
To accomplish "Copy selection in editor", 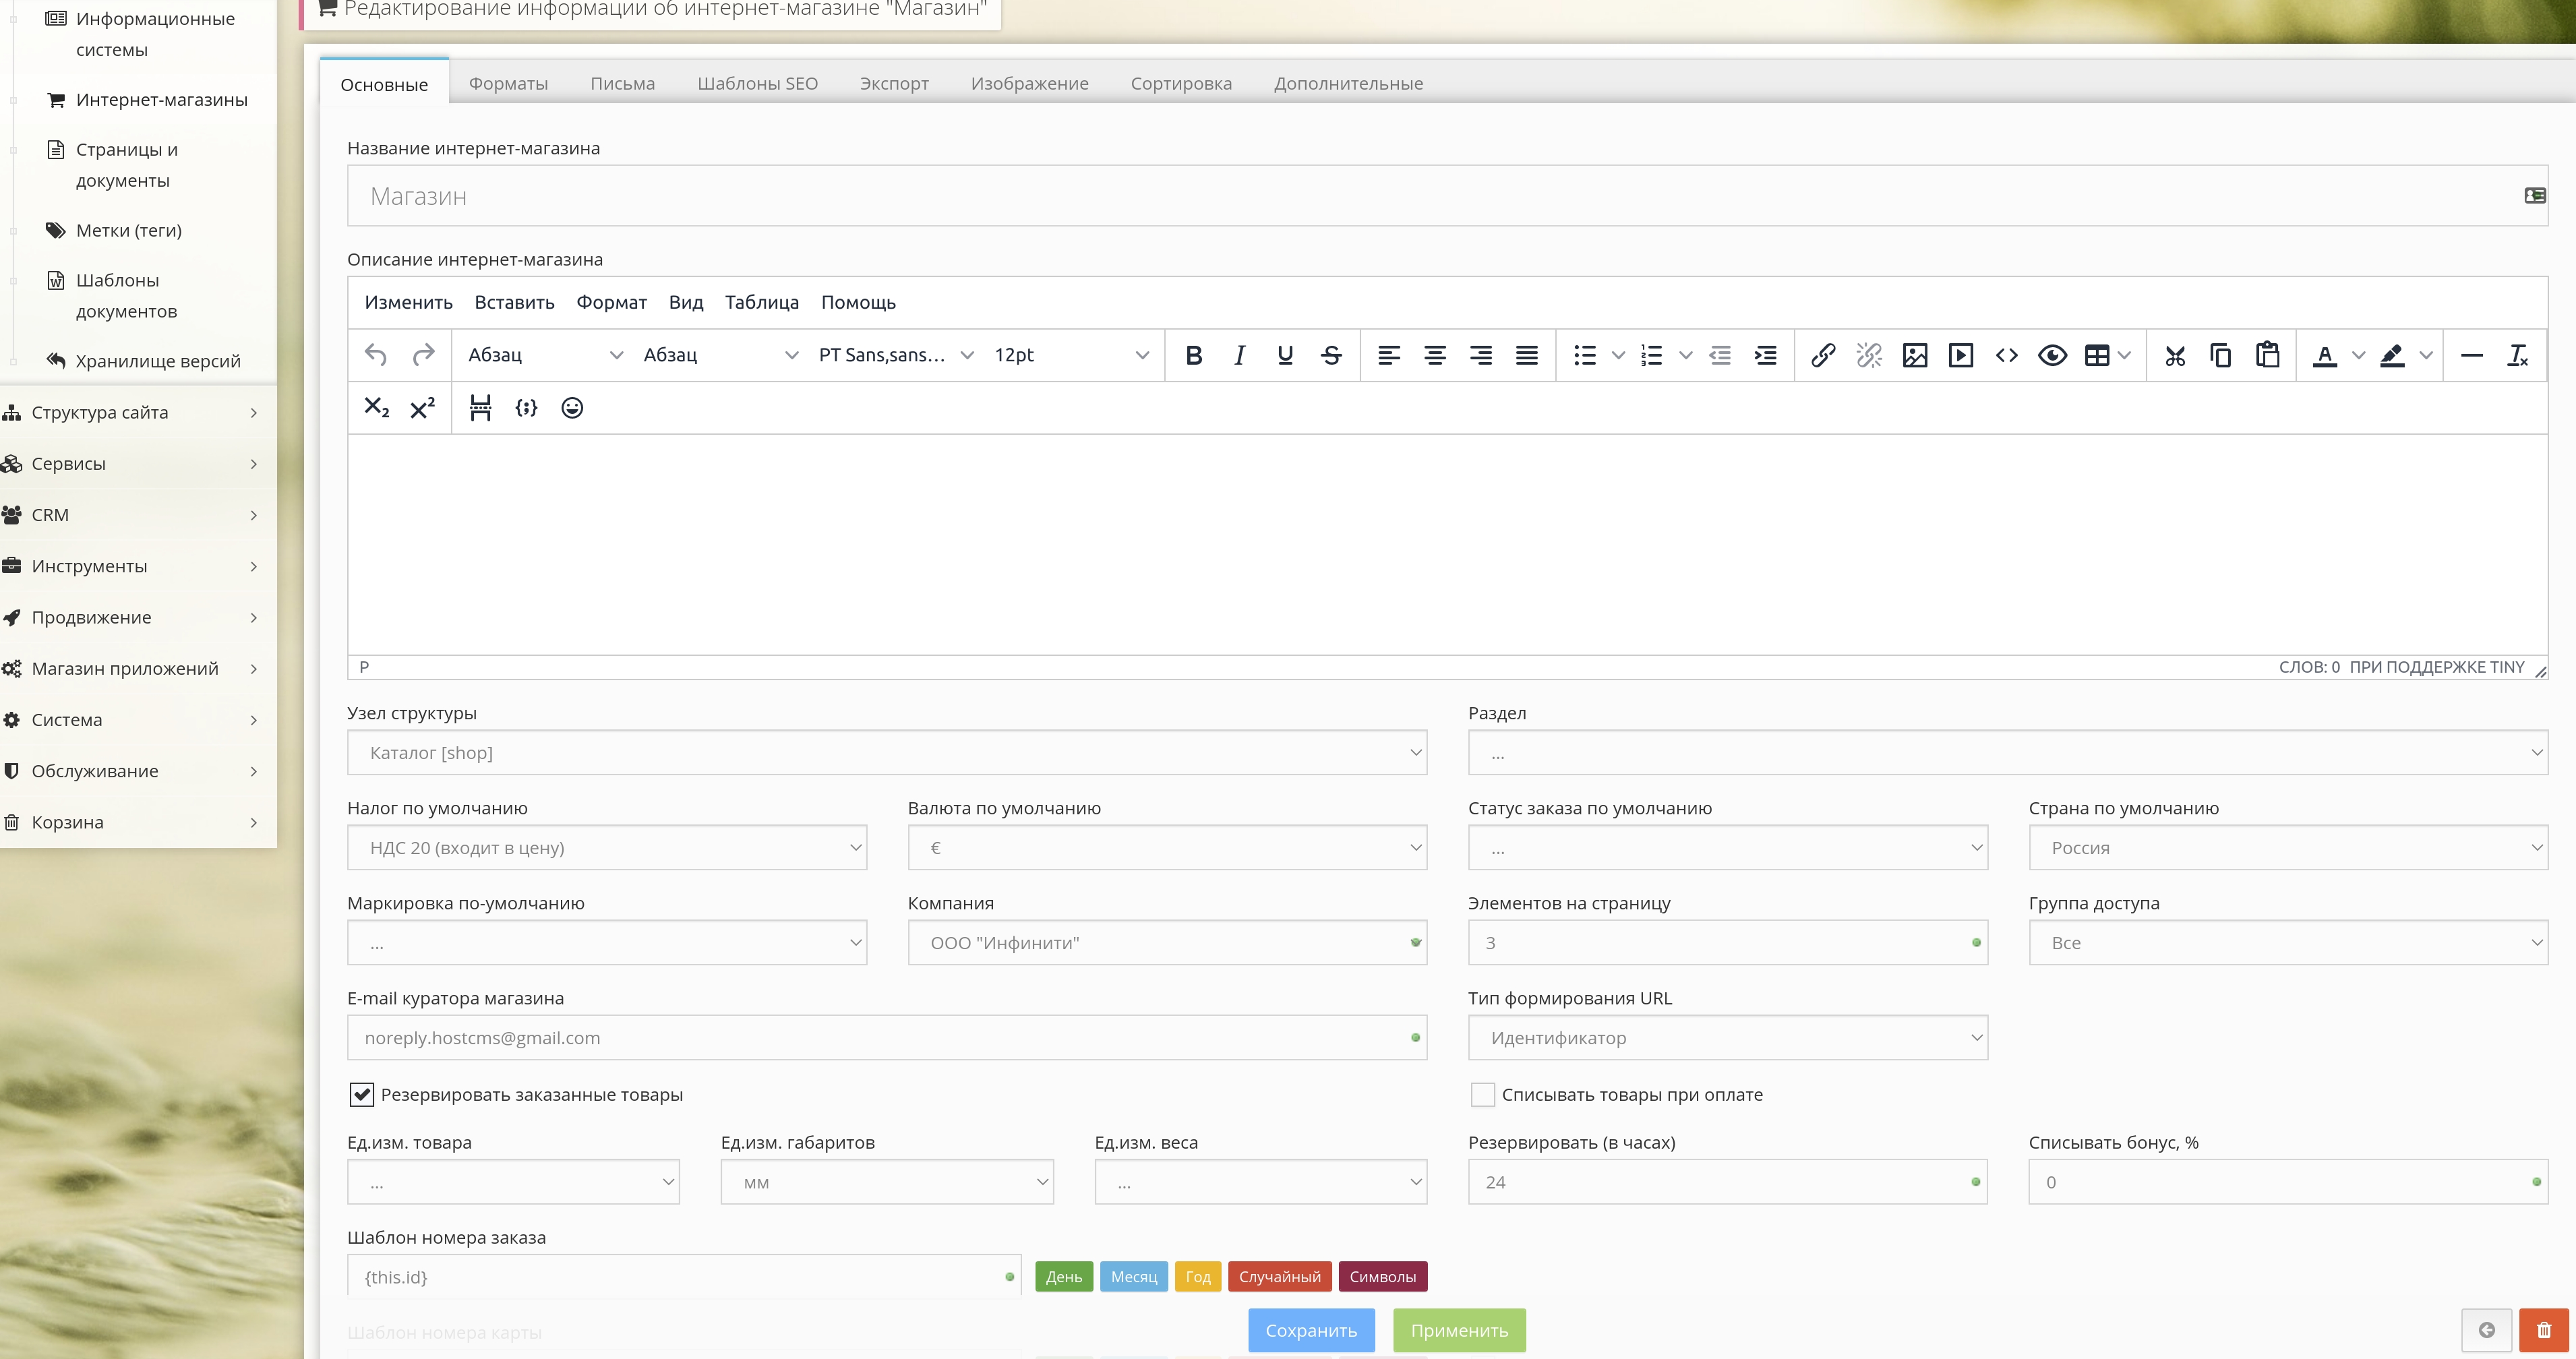I will coord(2221,355).
